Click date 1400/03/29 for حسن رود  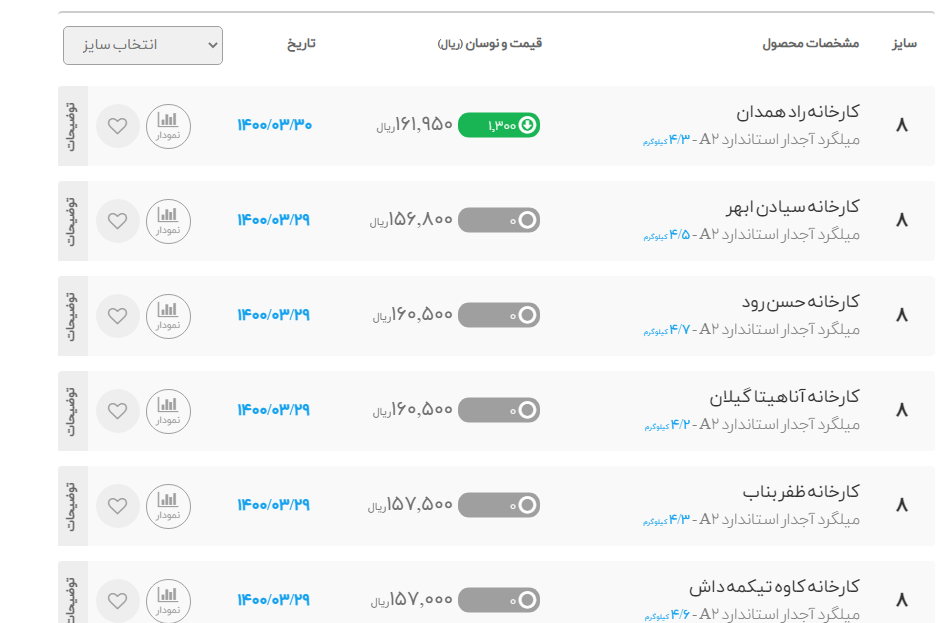coord(274,315)
